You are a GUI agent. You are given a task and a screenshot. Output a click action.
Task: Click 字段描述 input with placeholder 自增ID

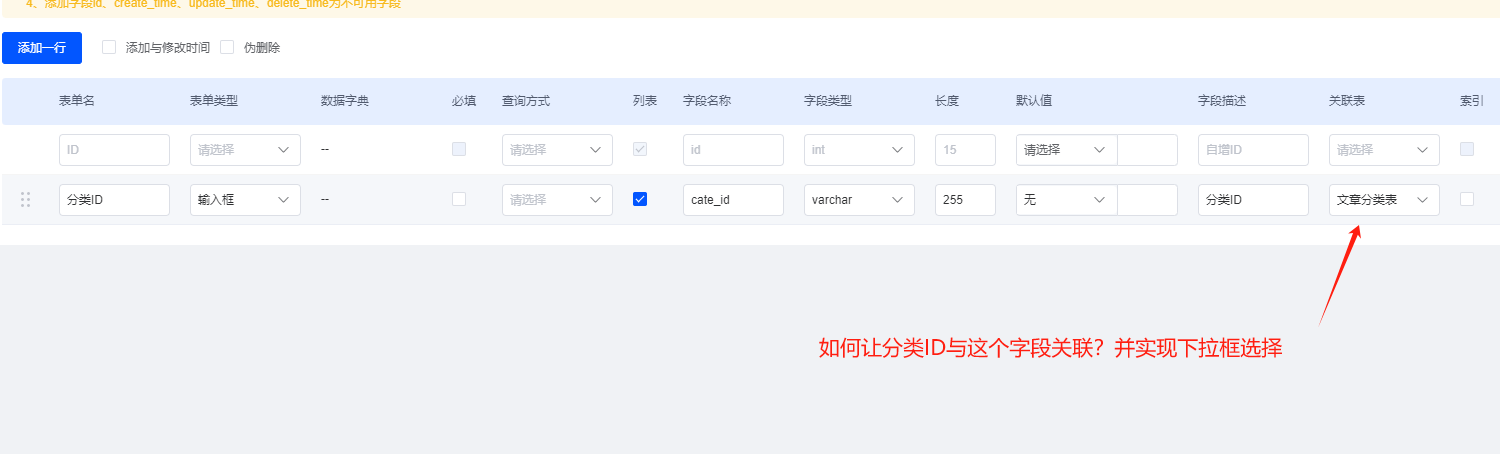(1253, 150)
